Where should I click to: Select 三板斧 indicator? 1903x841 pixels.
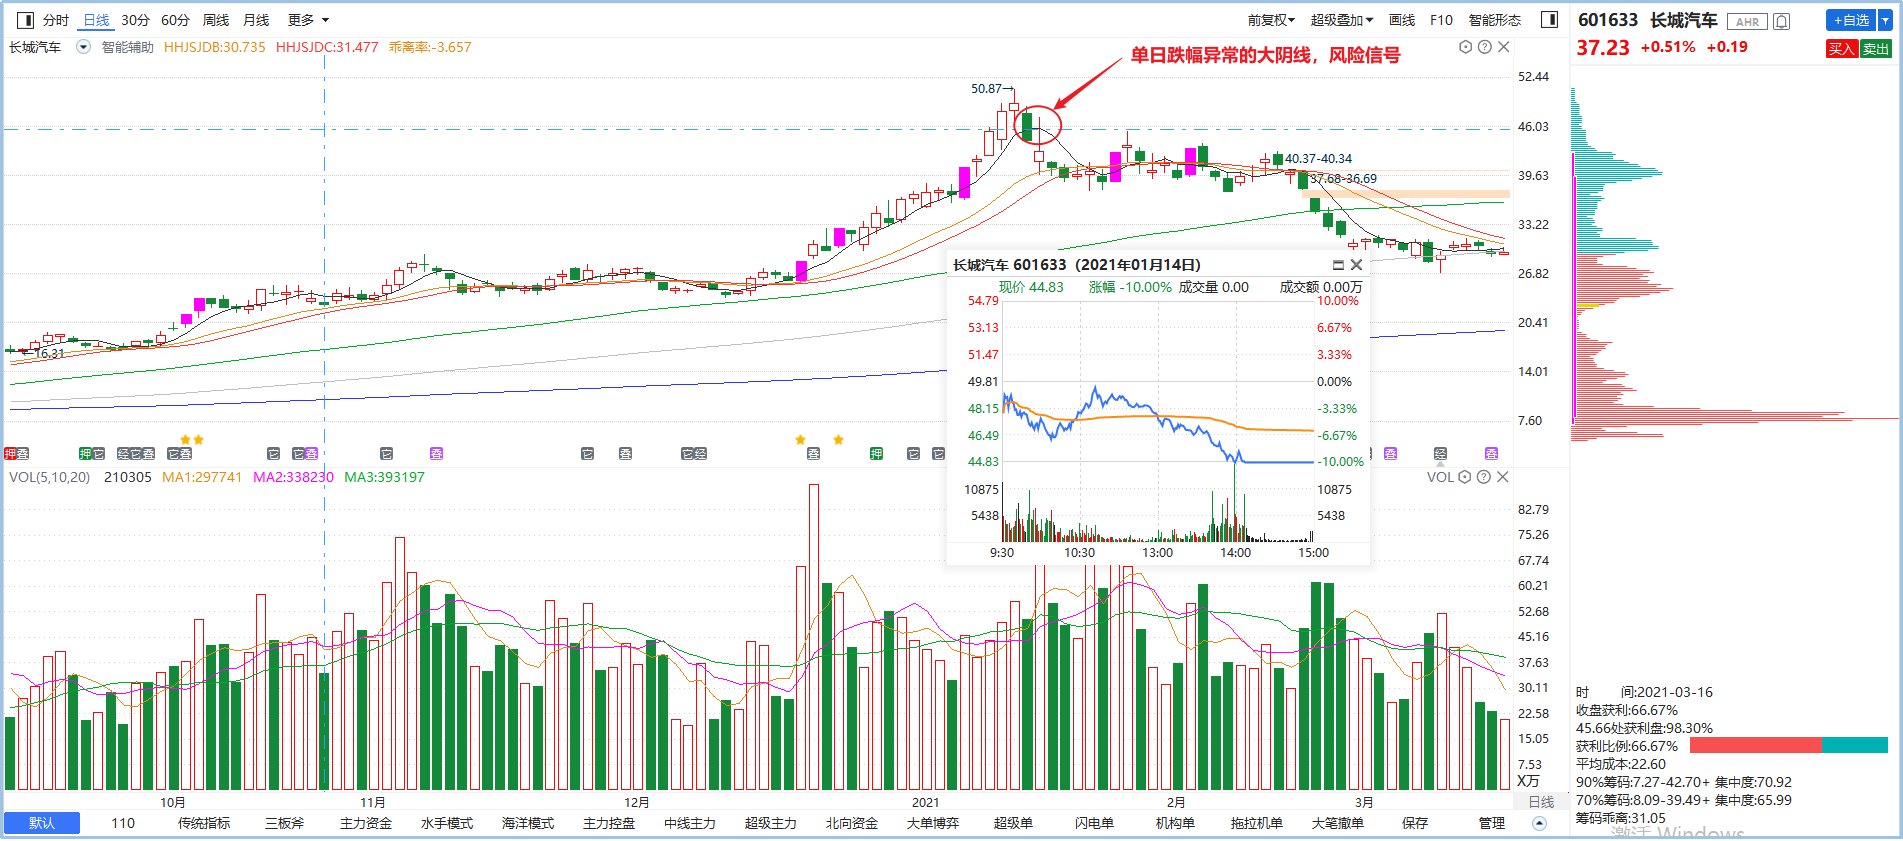pyautogui.click(x=285, y=823)
